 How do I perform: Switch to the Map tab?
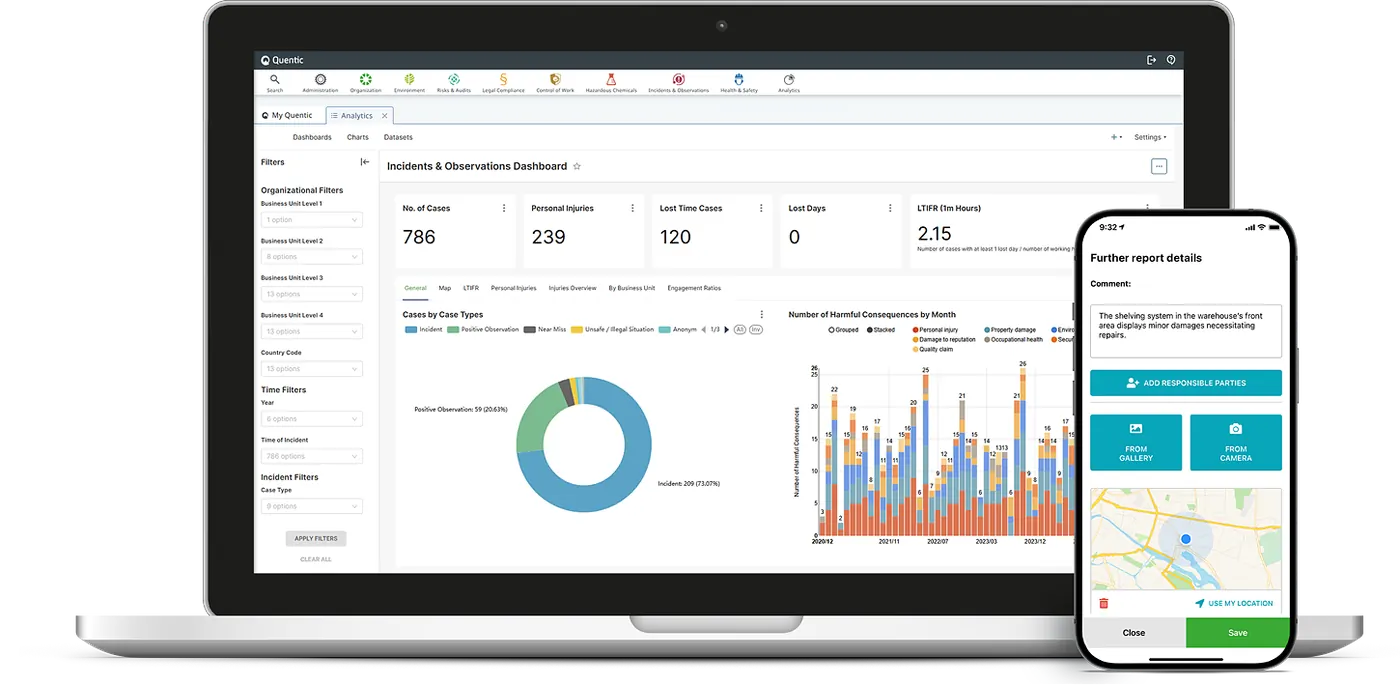[x=445, y=288]
